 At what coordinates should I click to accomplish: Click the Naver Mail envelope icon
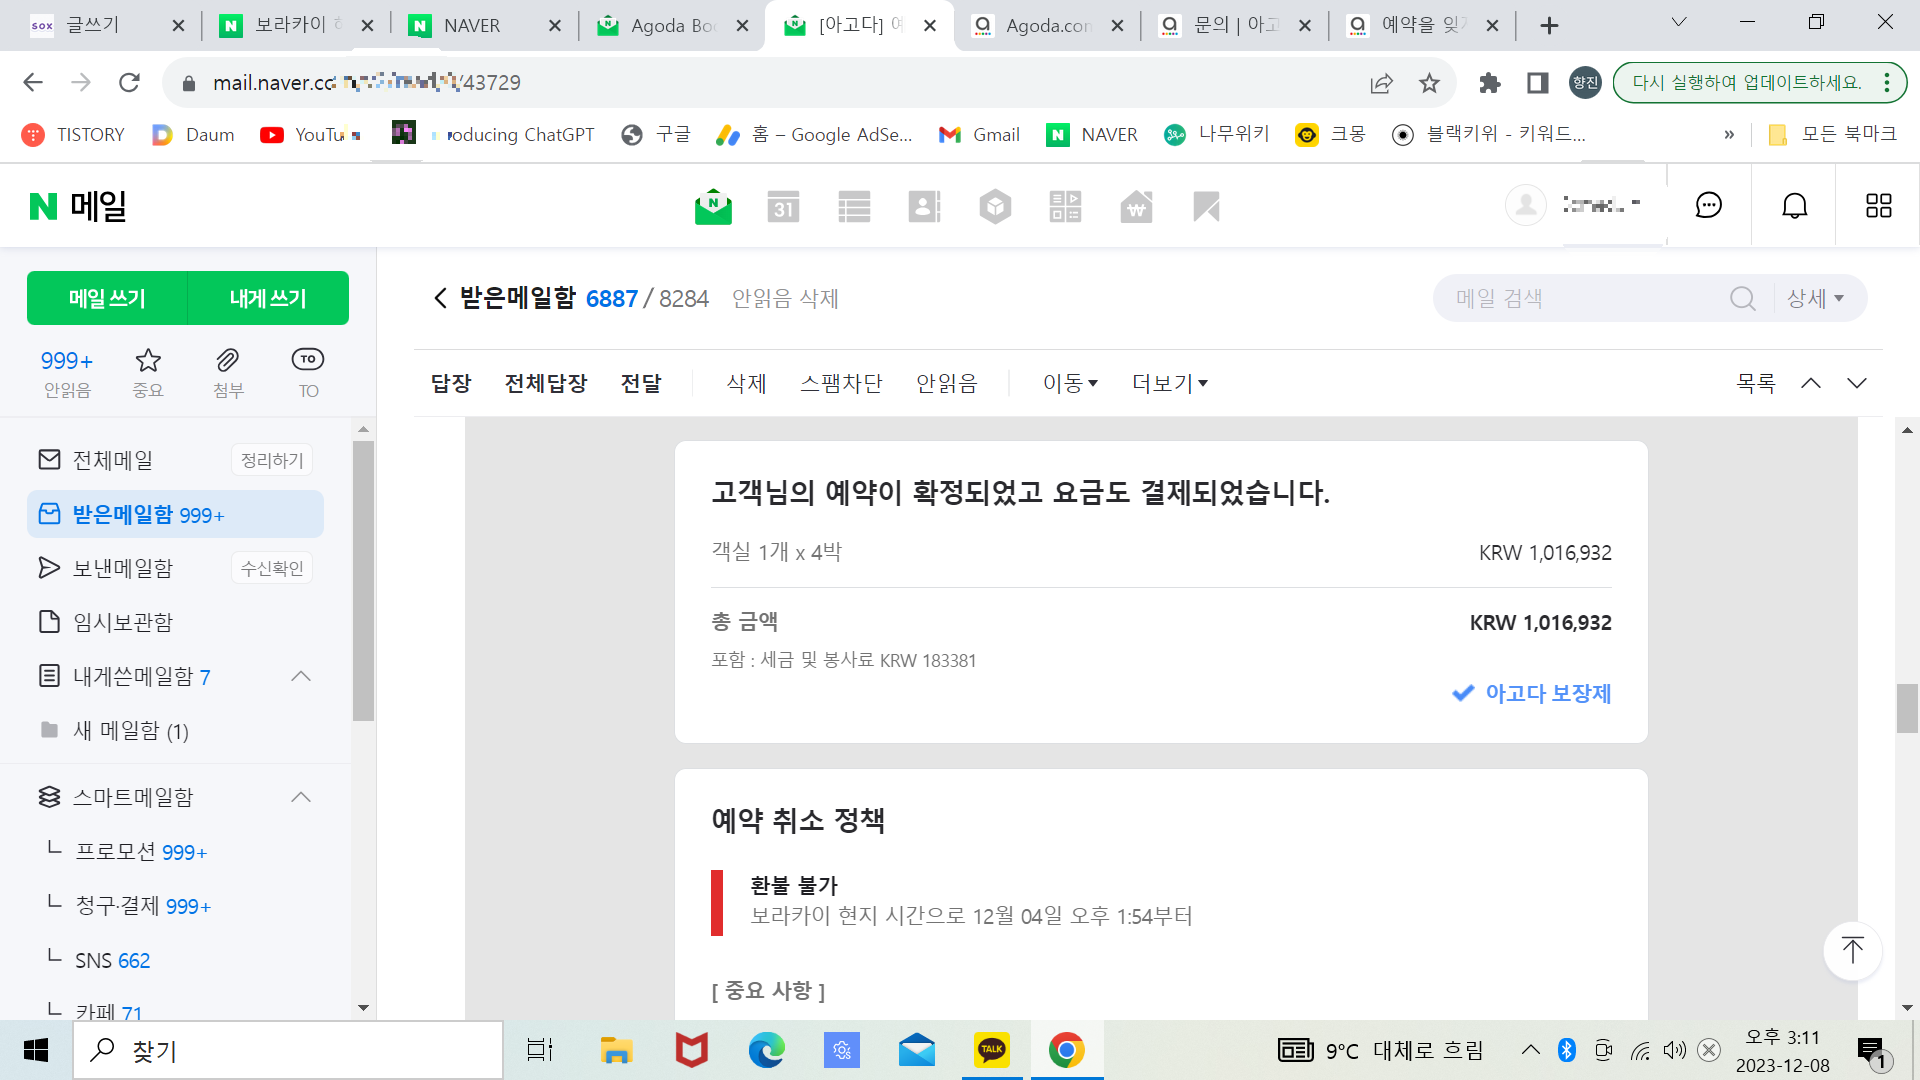tap(713, 207)
